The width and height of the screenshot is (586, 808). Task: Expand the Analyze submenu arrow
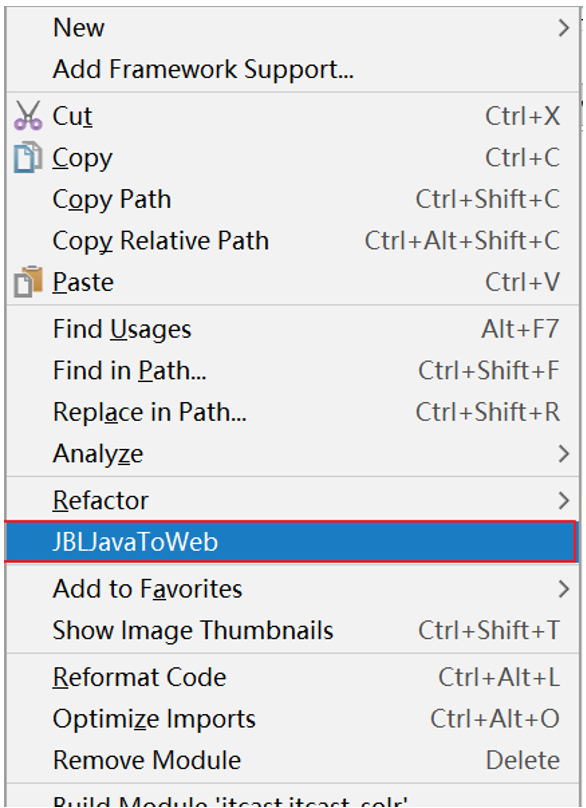click(564, 453)
